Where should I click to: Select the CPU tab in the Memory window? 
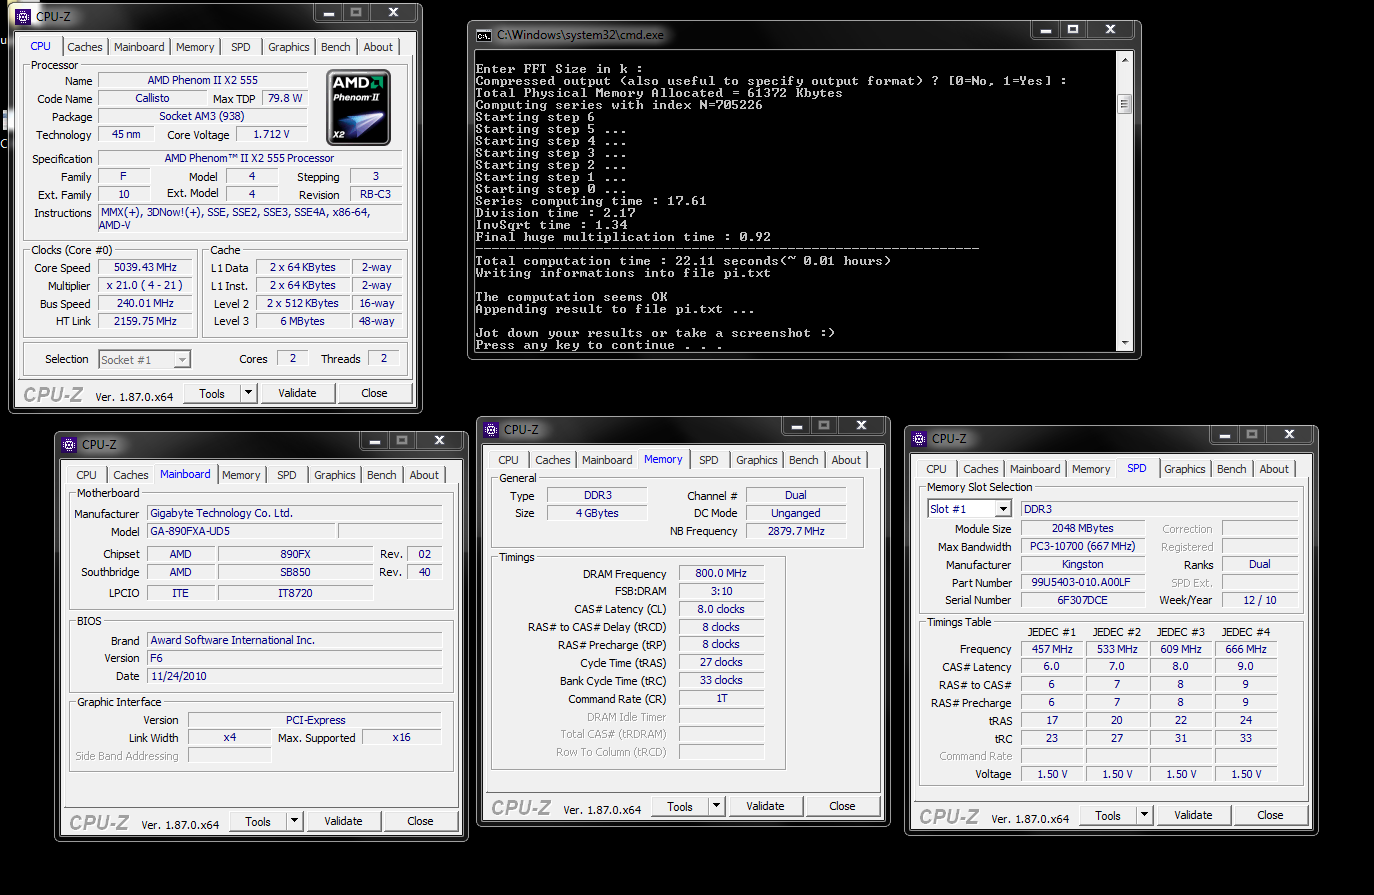click(508, 460)
